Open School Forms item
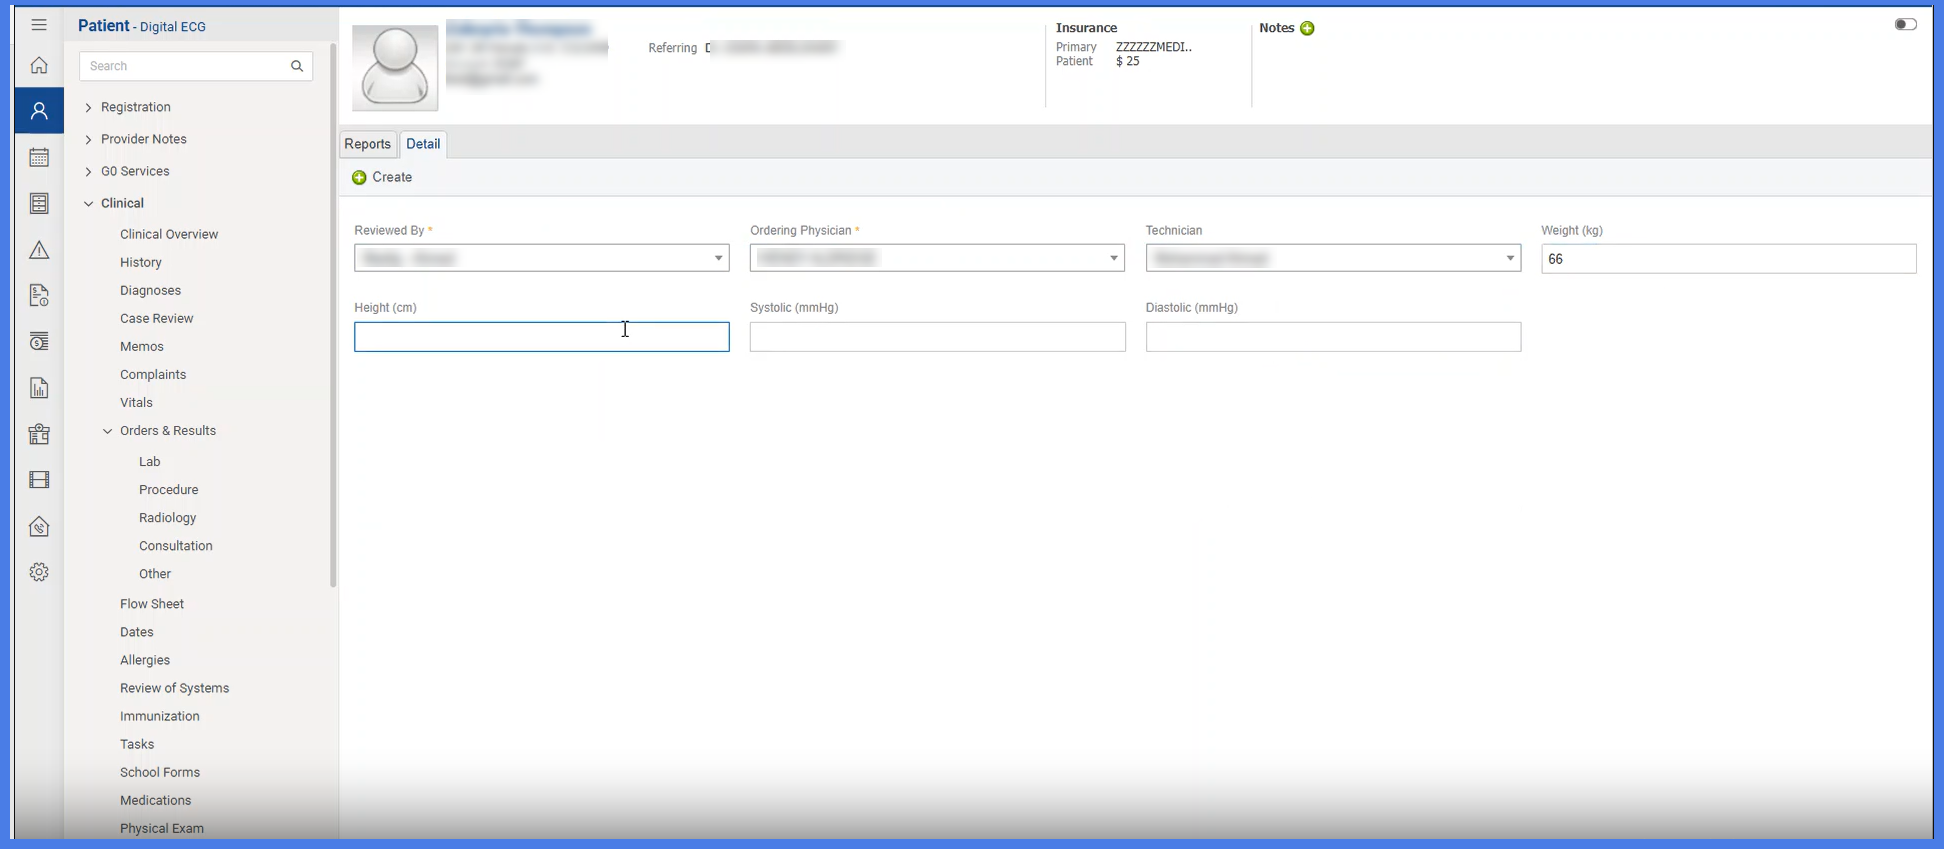Viewport: 1944px width, 849px height. pos(160,772)
